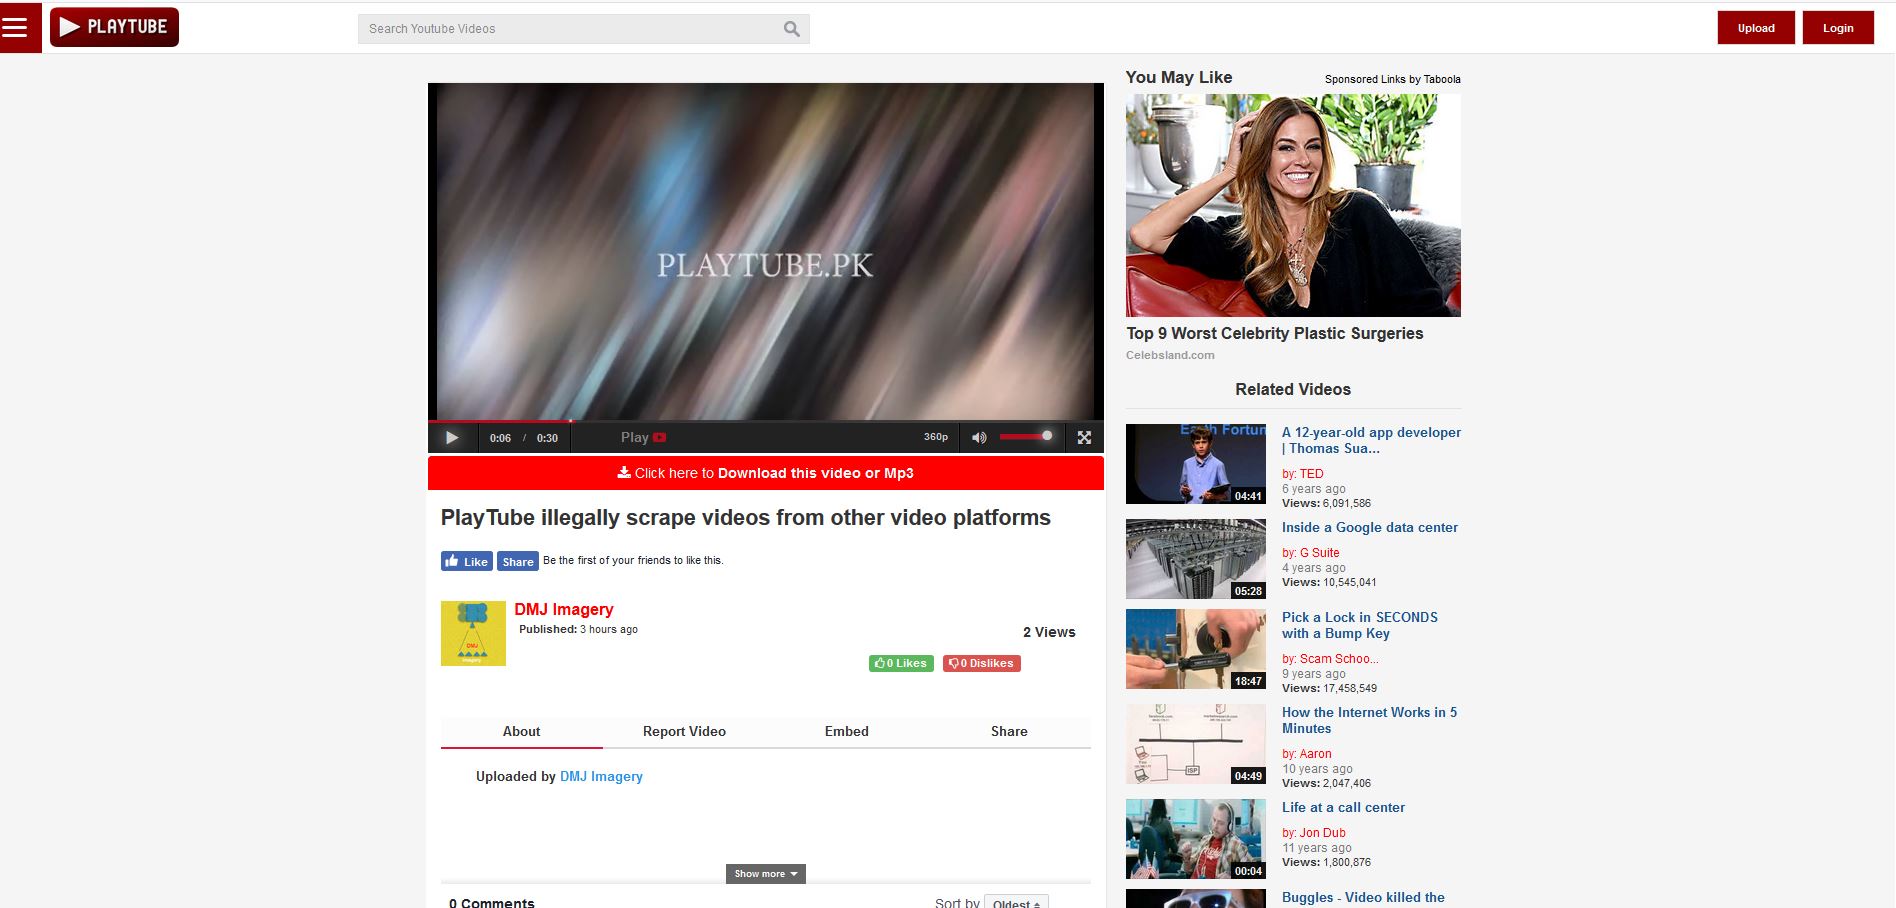Open A 12-year-old app developer title
This screenshot has width=1896, height=908.
tap(1371, 440)
